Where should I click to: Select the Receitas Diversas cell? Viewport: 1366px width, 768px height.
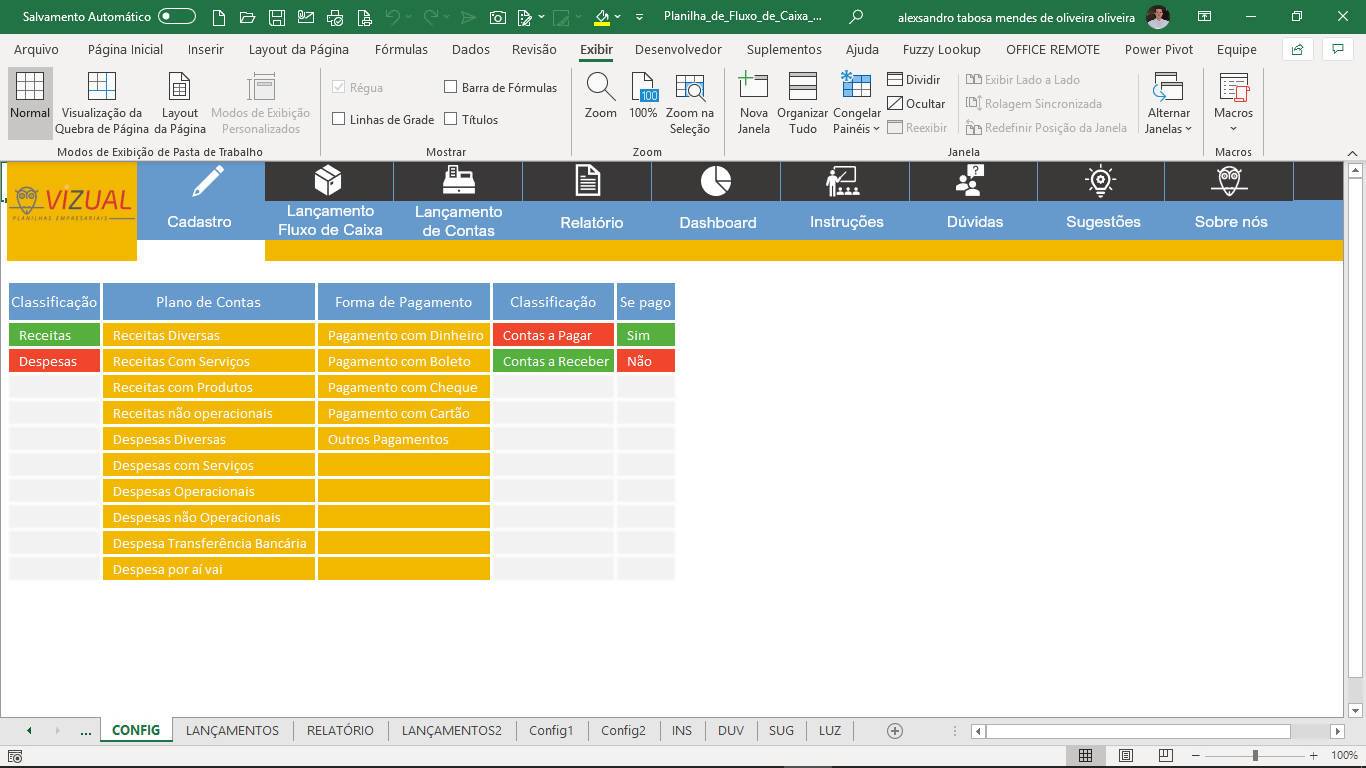tap(209, 335)
